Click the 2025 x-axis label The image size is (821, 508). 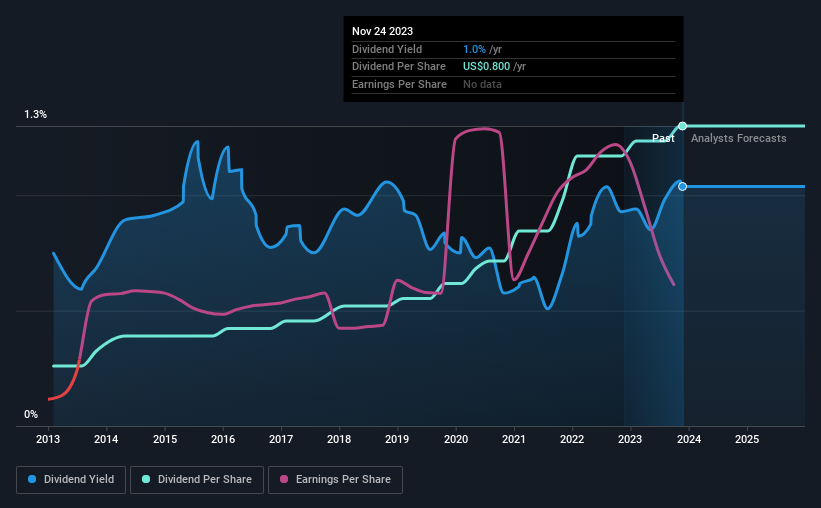point(747,439)
